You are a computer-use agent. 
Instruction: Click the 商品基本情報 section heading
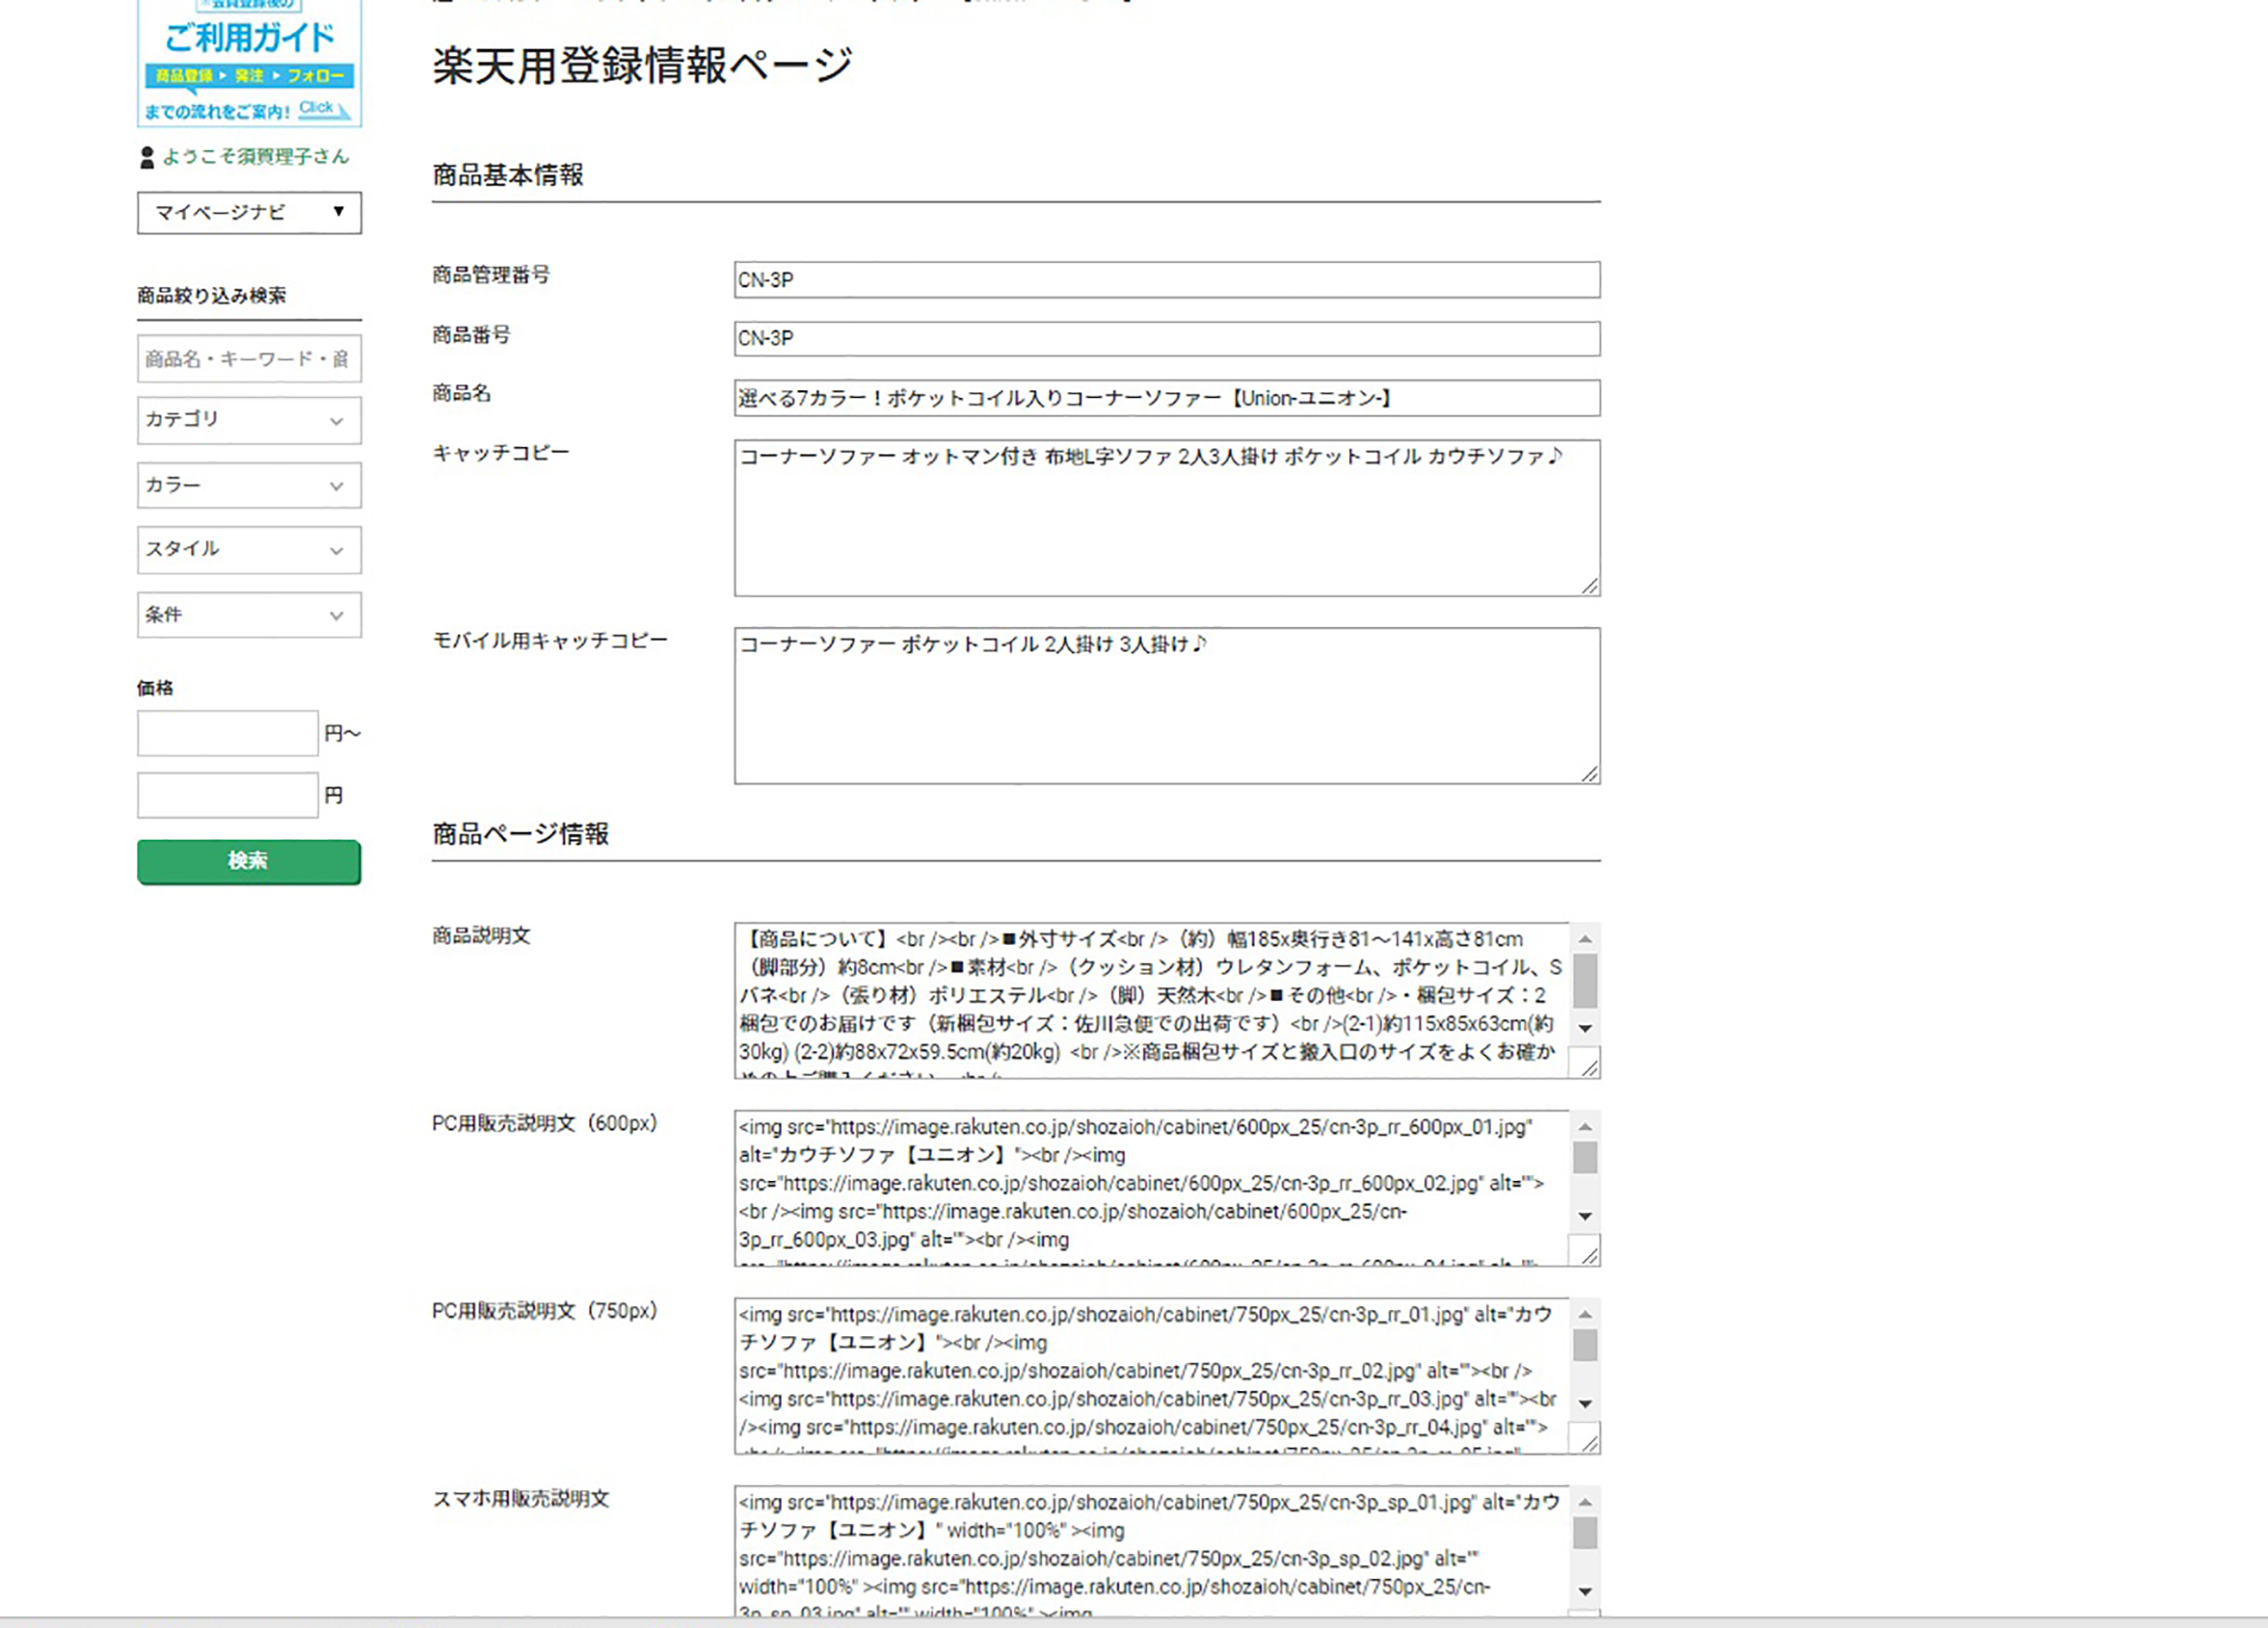coord(508,176)
